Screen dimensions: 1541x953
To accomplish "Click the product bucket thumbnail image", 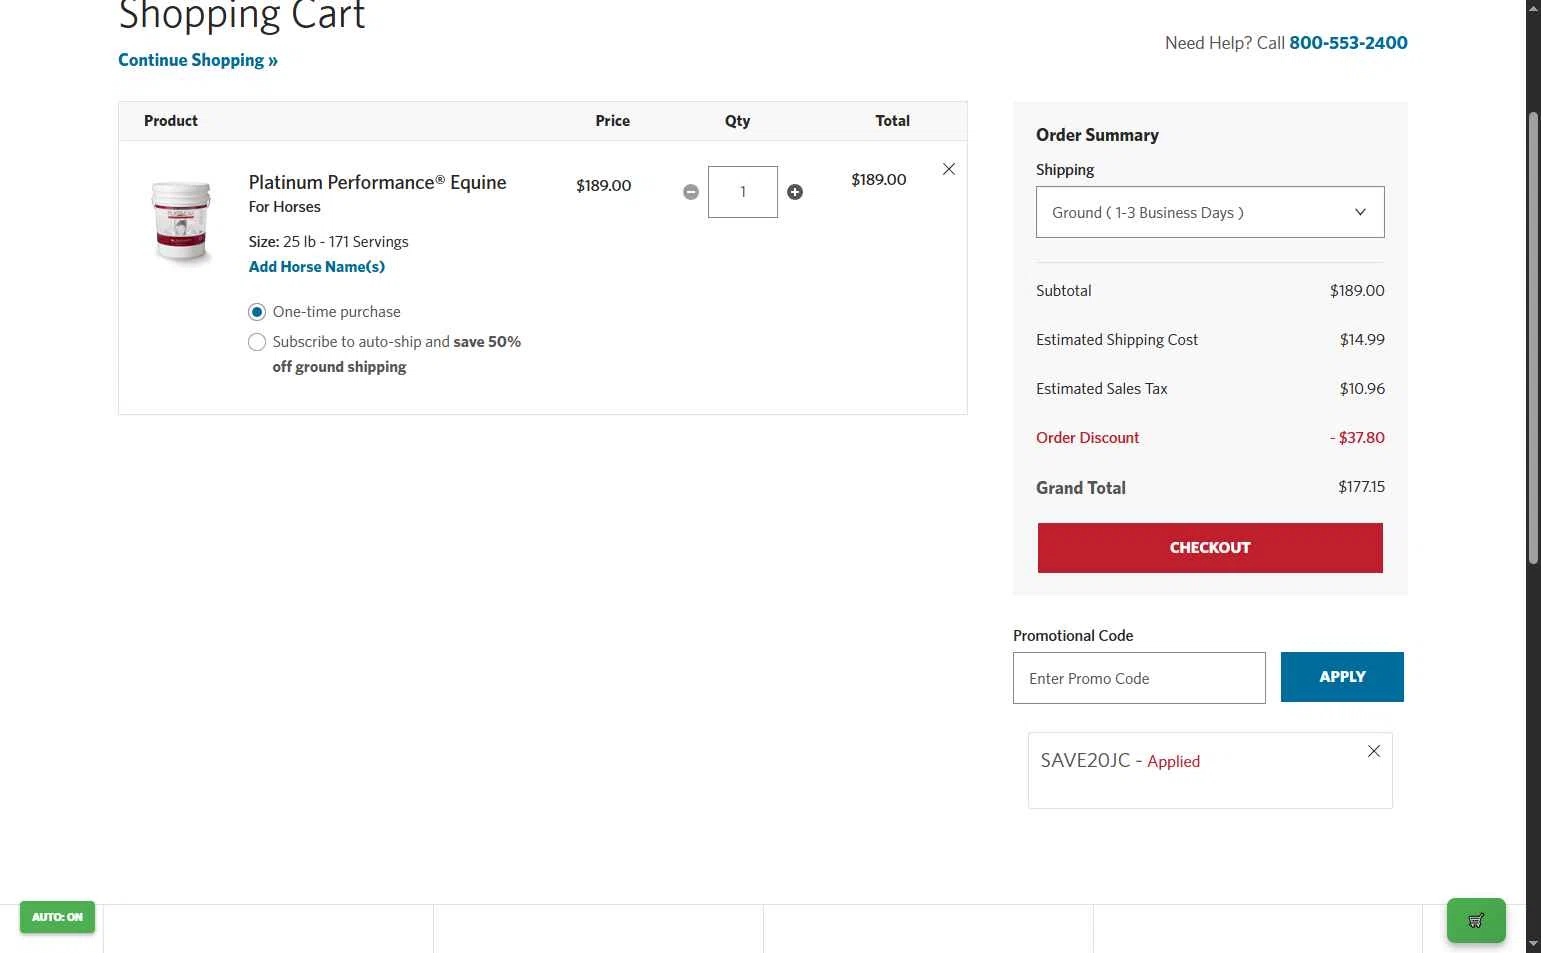I will (181, 222).
